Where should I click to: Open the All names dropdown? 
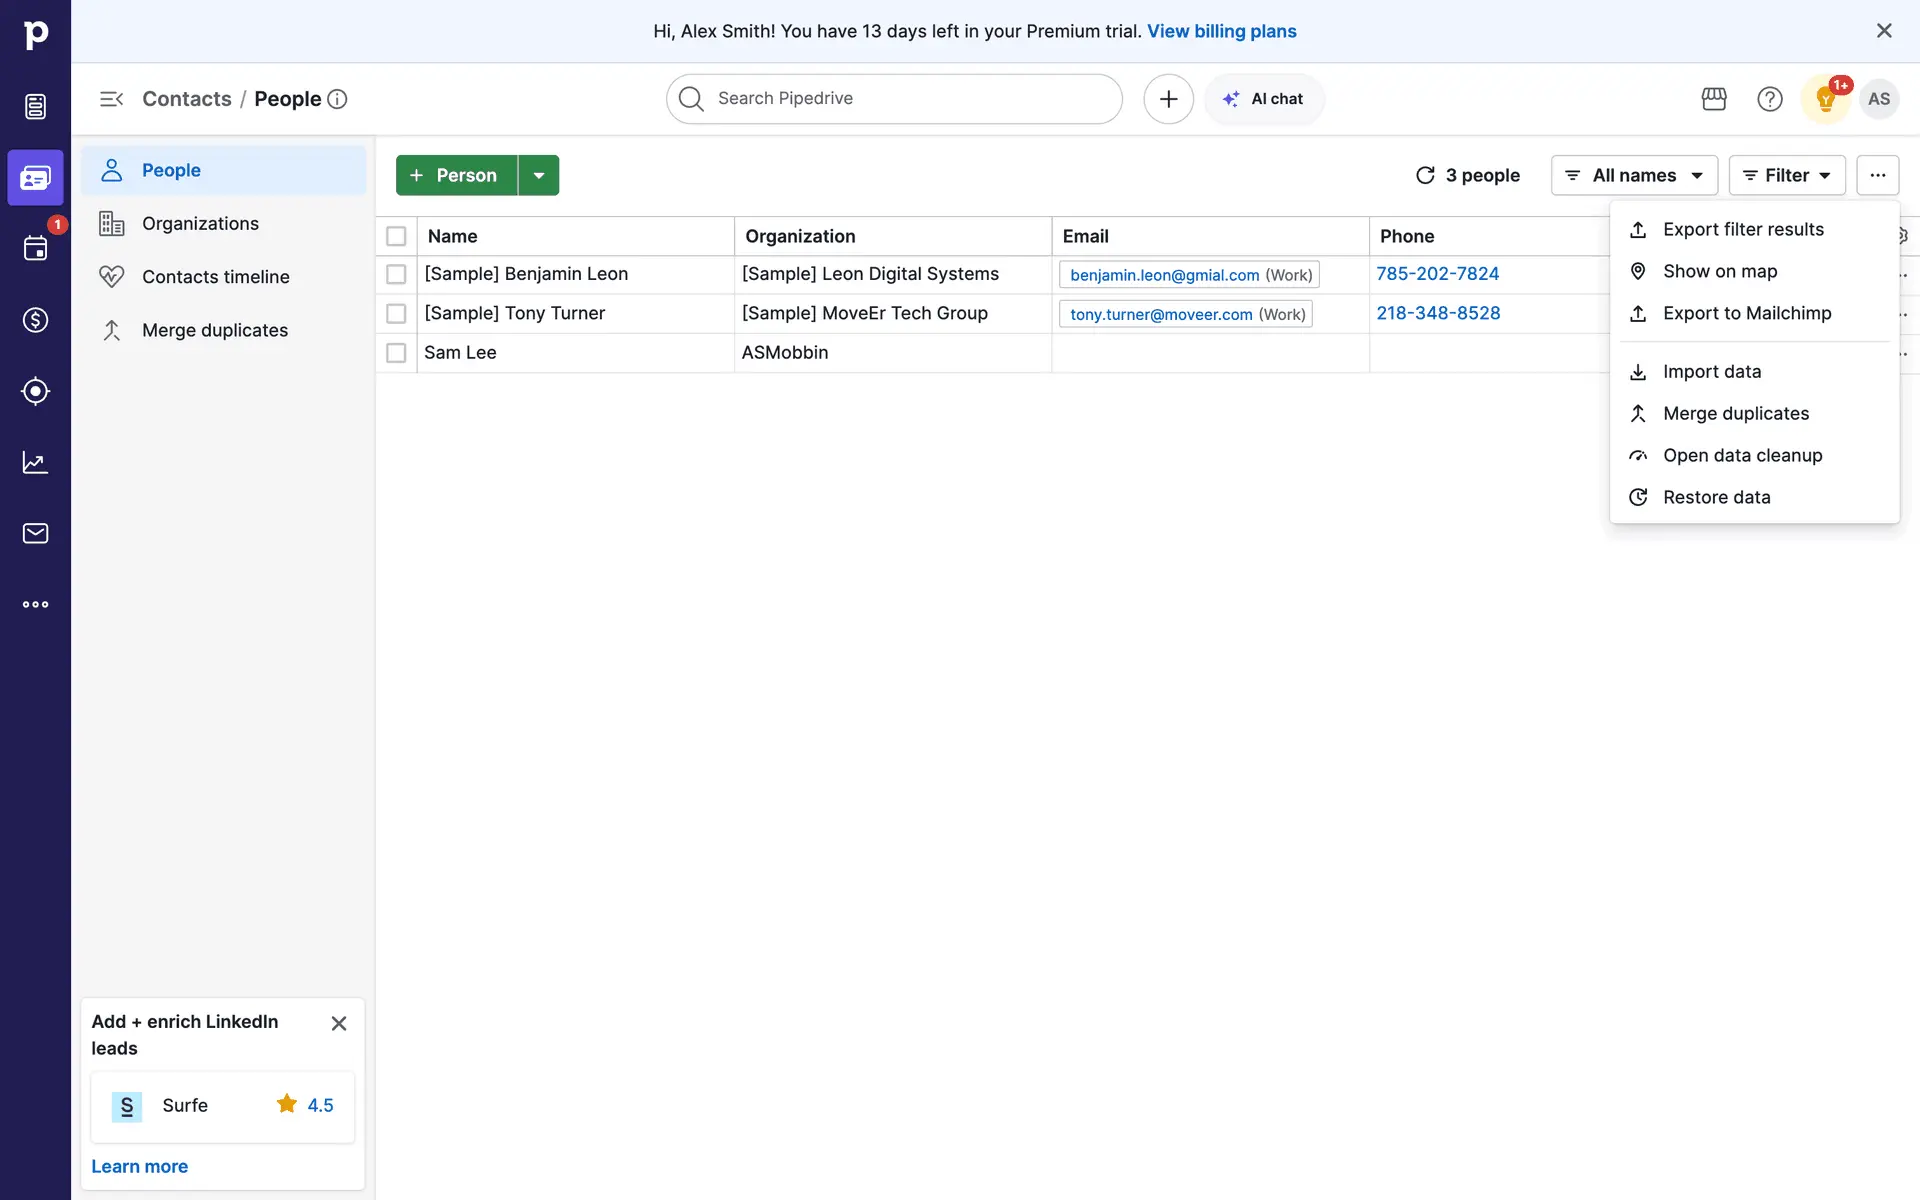click(x=1634, y=175)
